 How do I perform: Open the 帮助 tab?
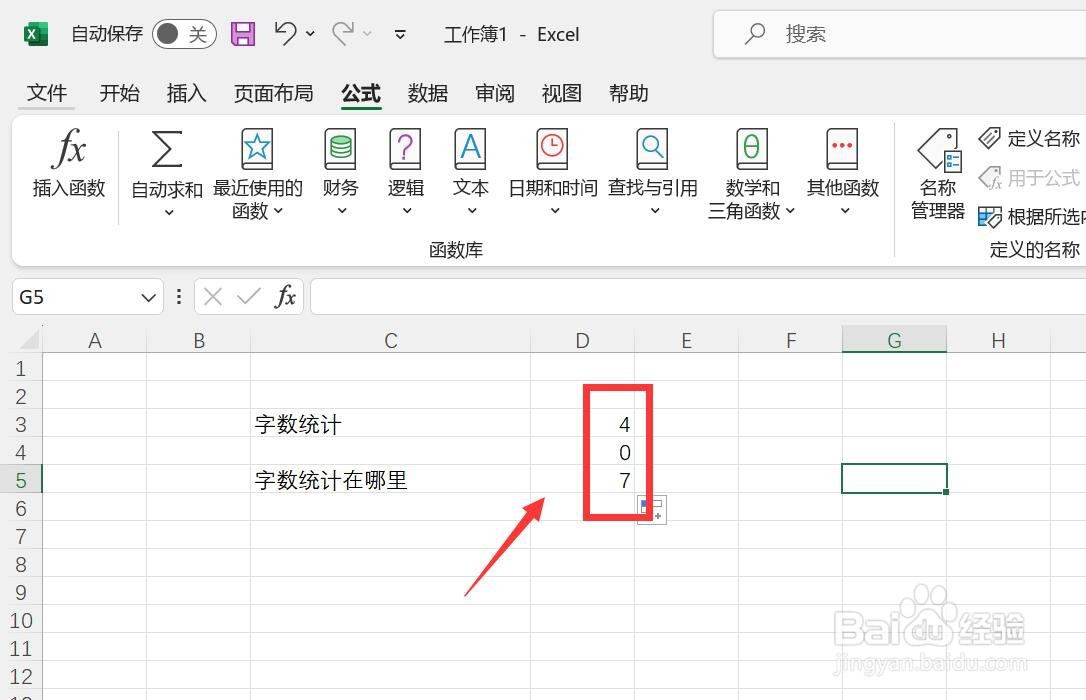coord(628,93)
